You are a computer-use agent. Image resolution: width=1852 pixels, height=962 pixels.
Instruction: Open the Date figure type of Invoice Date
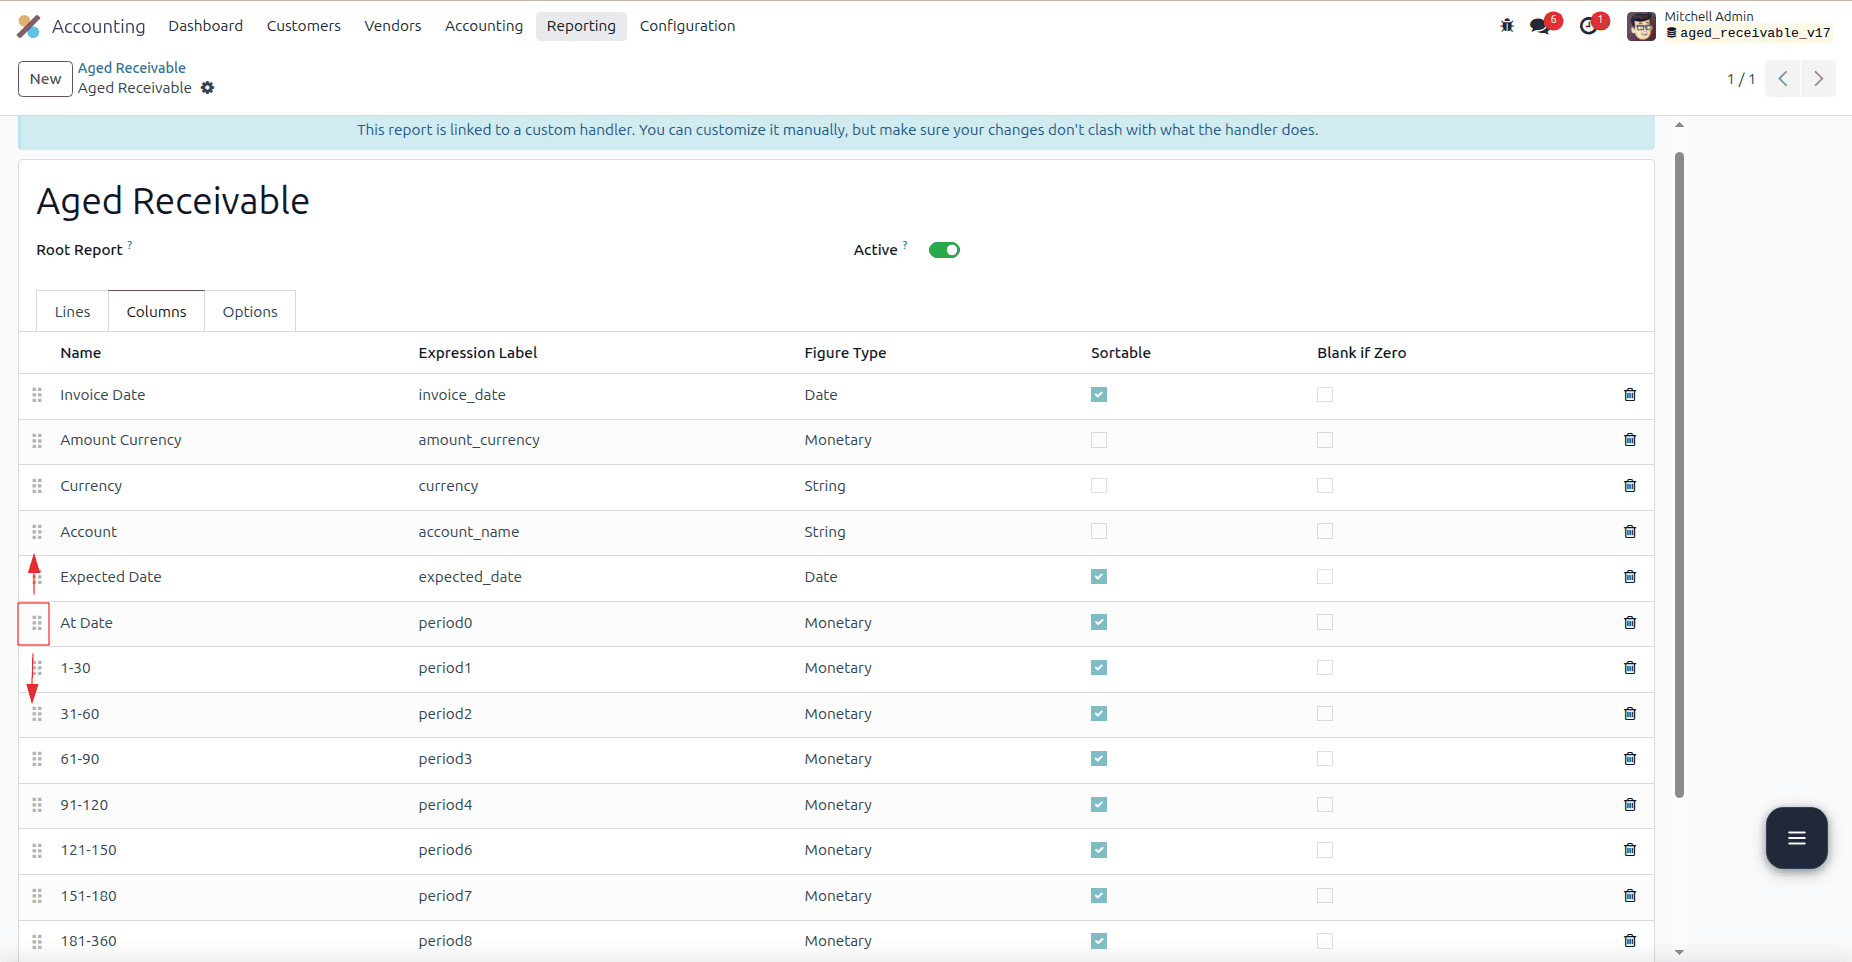821,395
